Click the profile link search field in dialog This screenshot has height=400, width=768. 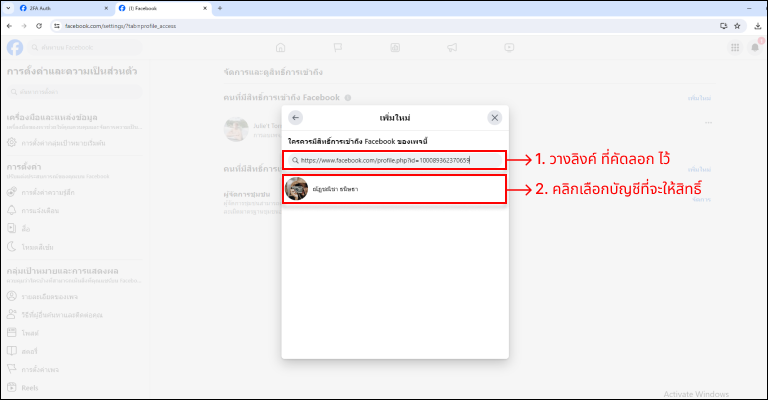click(x=394, y=160)
